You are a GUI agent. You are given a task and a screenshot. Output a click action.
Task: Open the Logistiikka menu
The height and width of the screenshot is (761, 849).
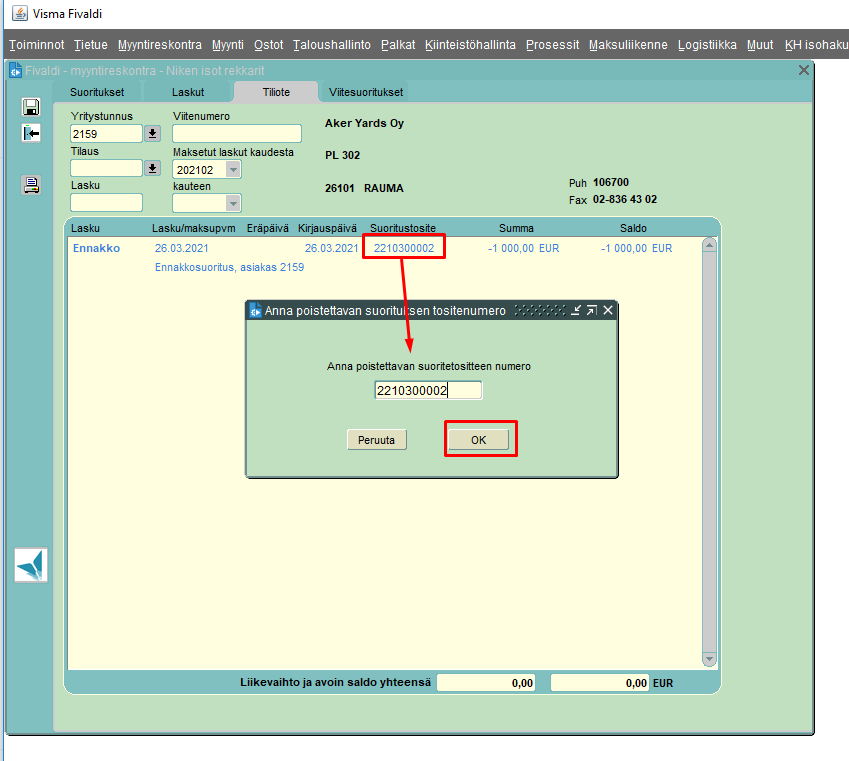[707, 45]
